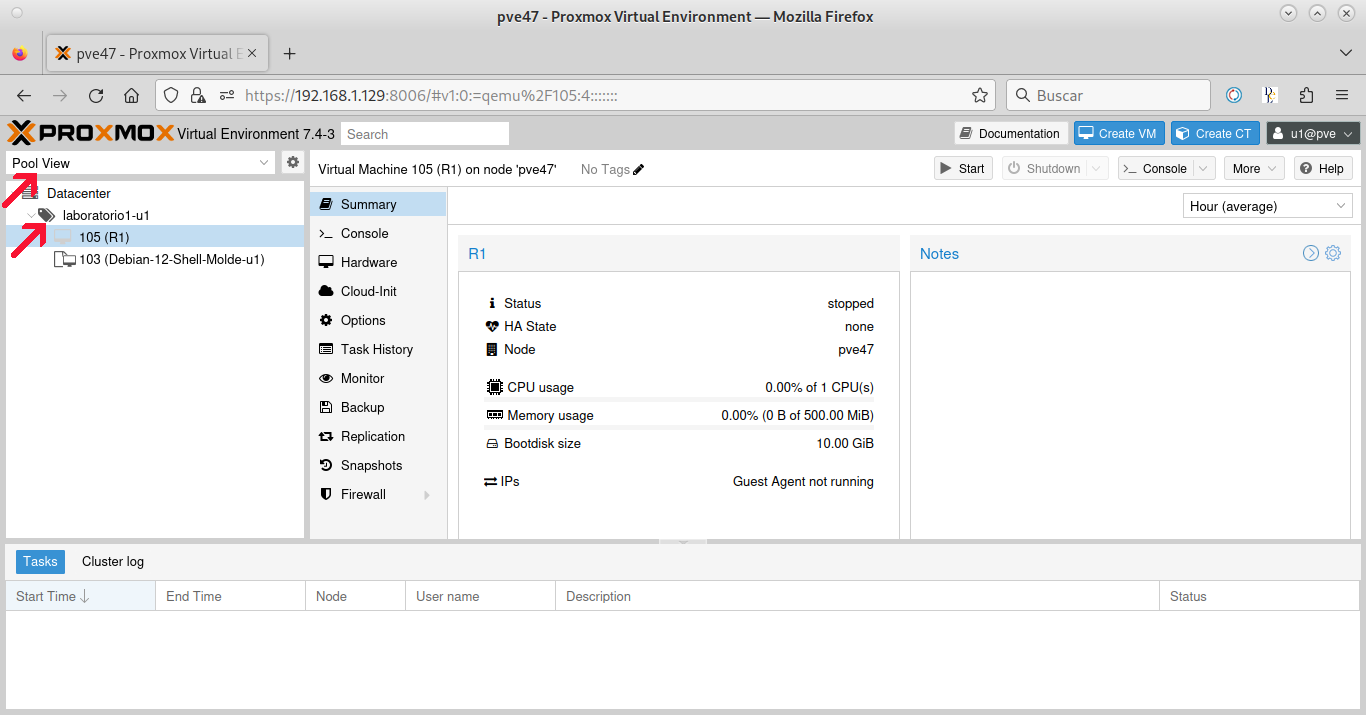
Task: Click the Create CT button
Action: tap(1214, 133)
